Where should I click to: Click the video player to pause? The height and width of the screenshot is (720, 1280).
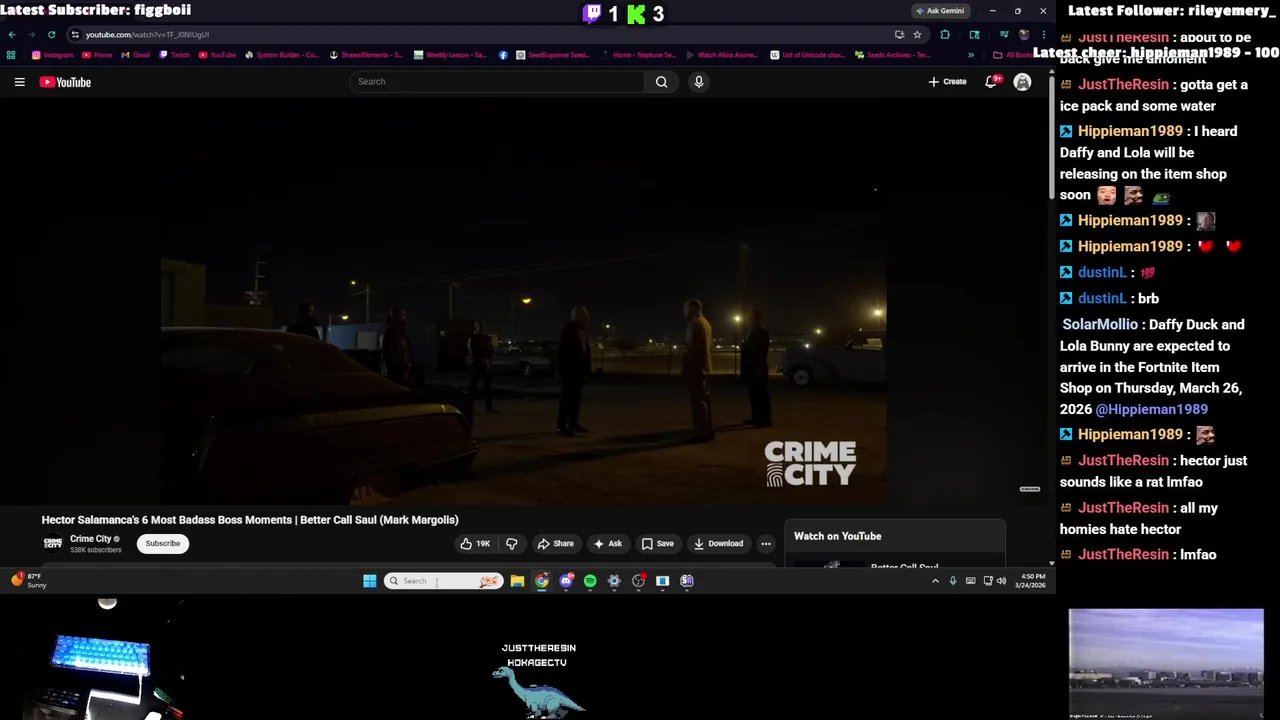(523, 302)
